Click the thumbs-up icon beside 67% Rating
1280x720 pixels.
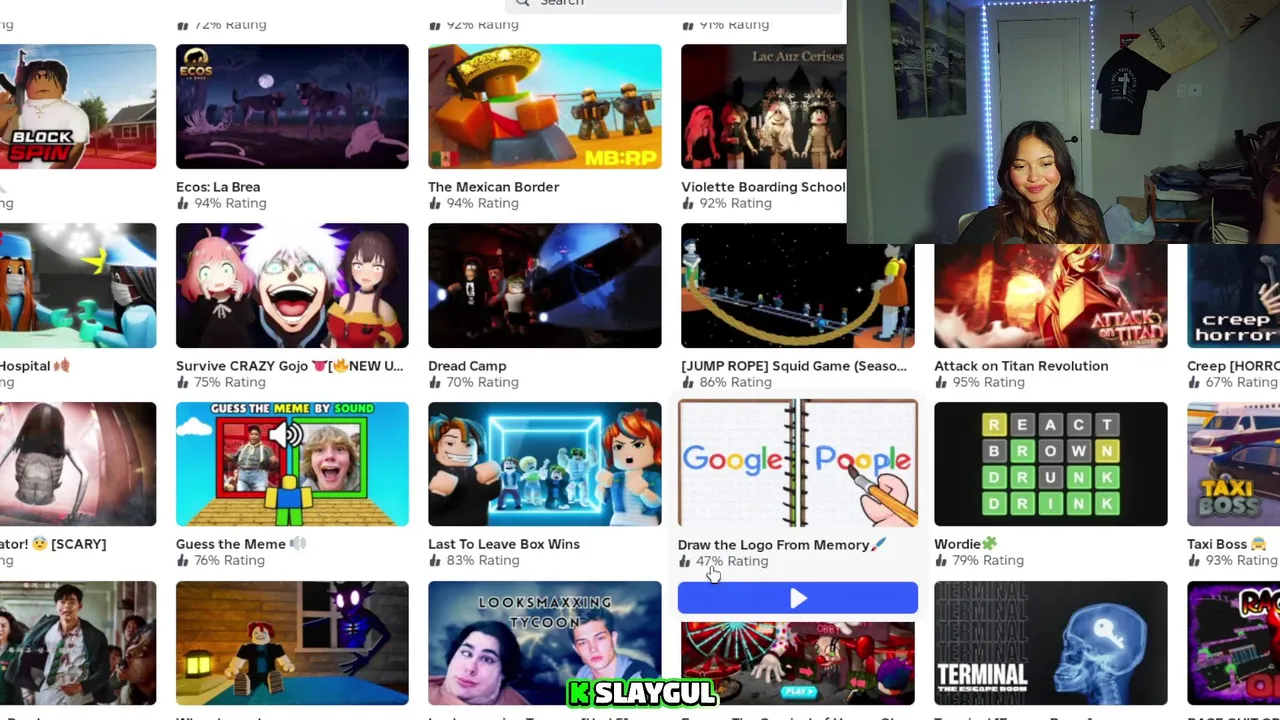tap(1193, 382)
